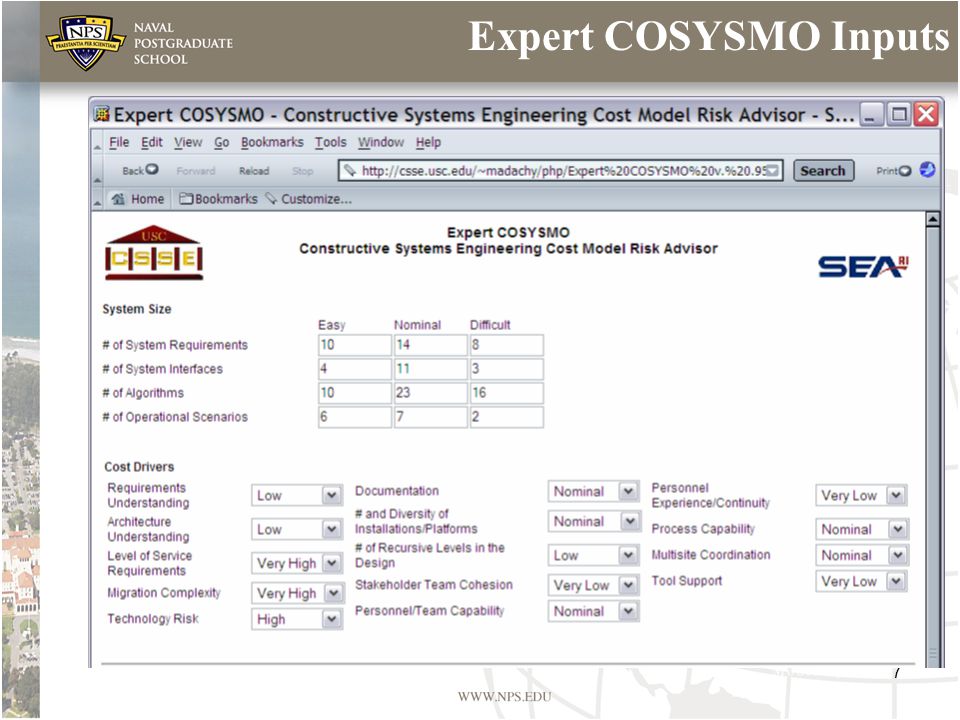
Task: Click Difficult System Requirements field
Action: click(x=506, y=345)
